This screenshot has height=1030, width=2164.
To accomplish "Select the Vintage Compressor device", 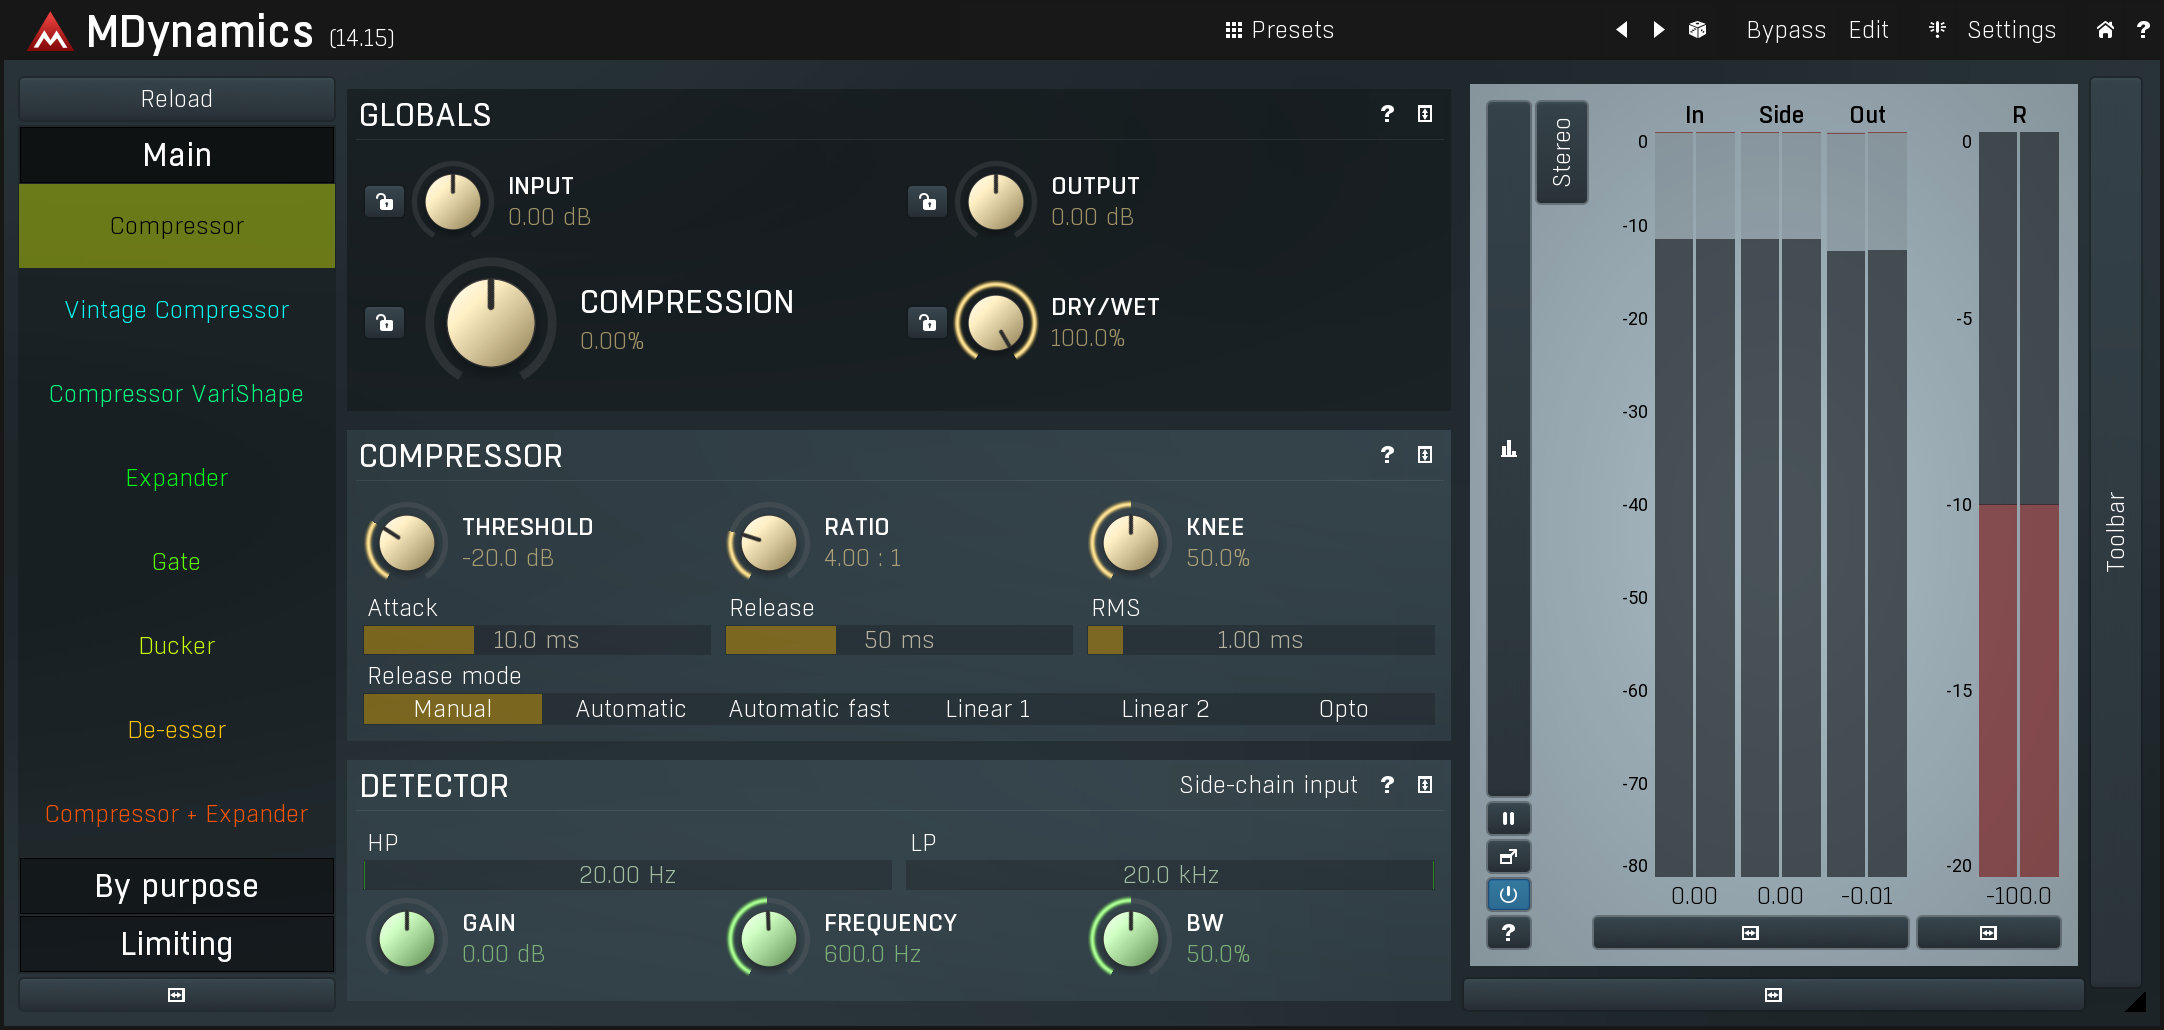I will tap(176, 309).
